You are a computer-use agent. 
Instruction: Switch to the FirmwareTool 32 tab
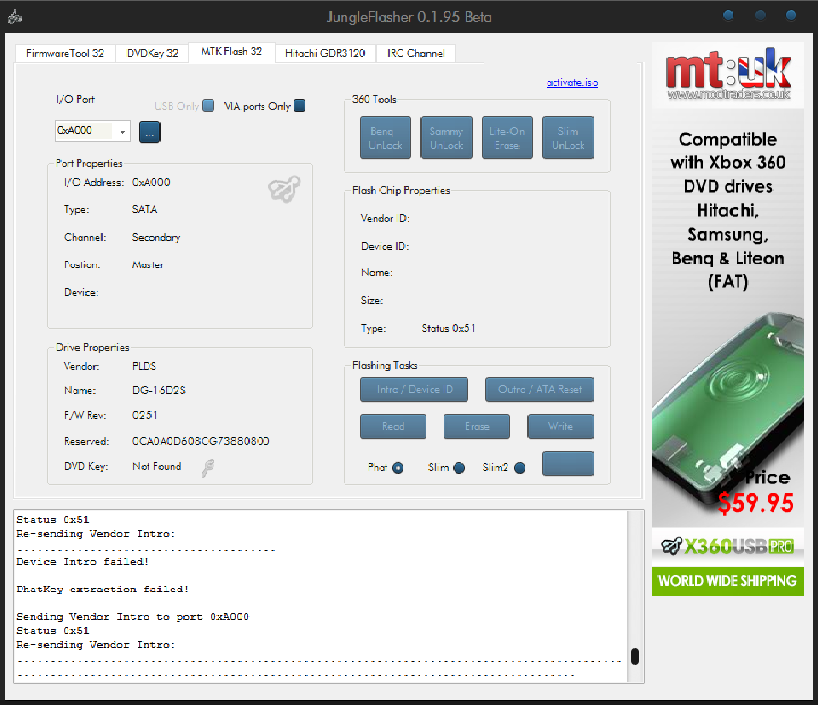point(65,53)
